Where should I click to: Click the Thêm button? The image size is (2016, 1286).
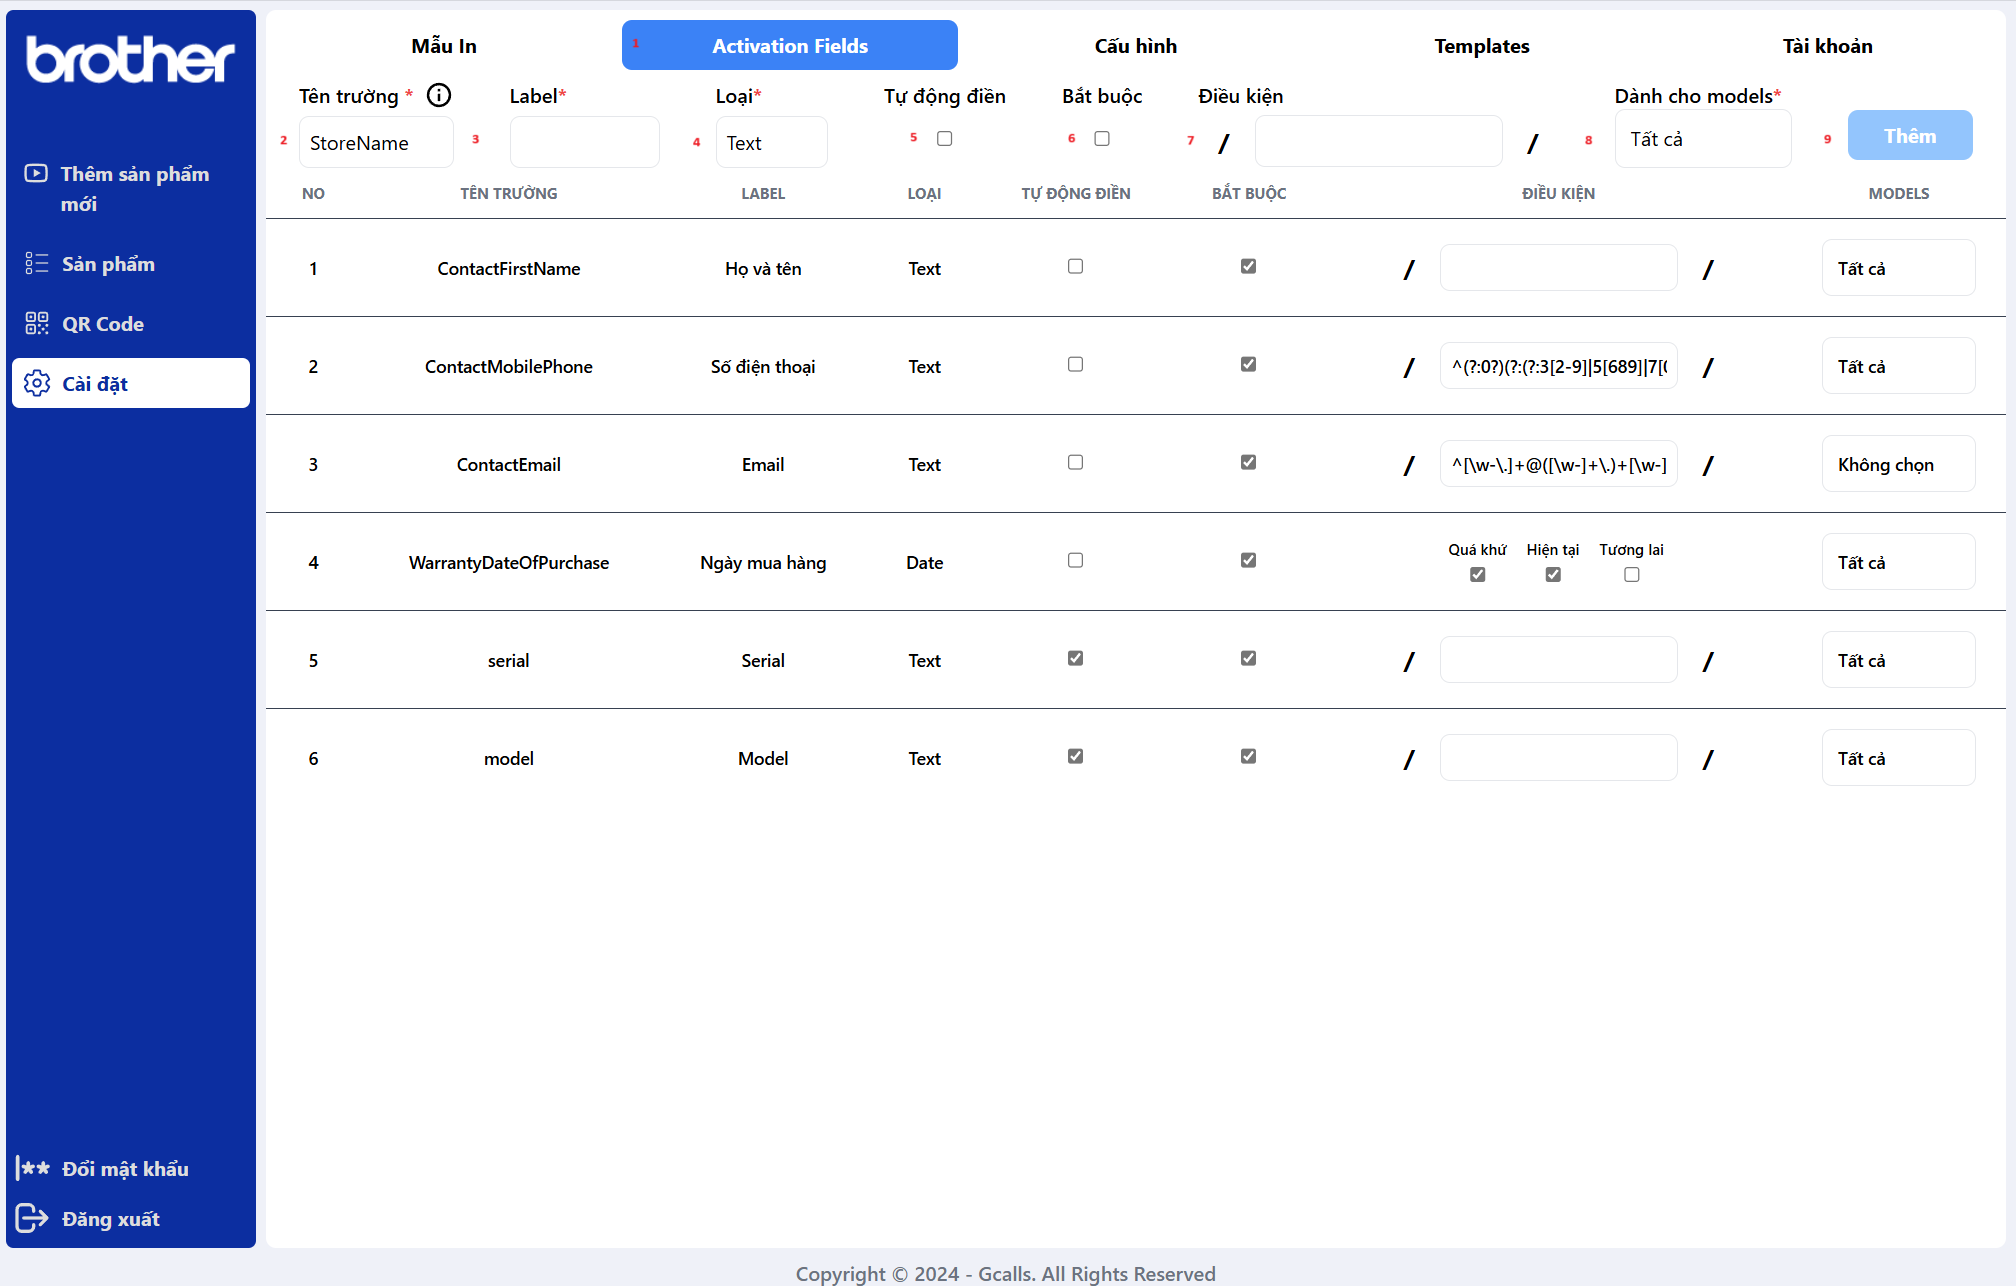coord(1909,136)
